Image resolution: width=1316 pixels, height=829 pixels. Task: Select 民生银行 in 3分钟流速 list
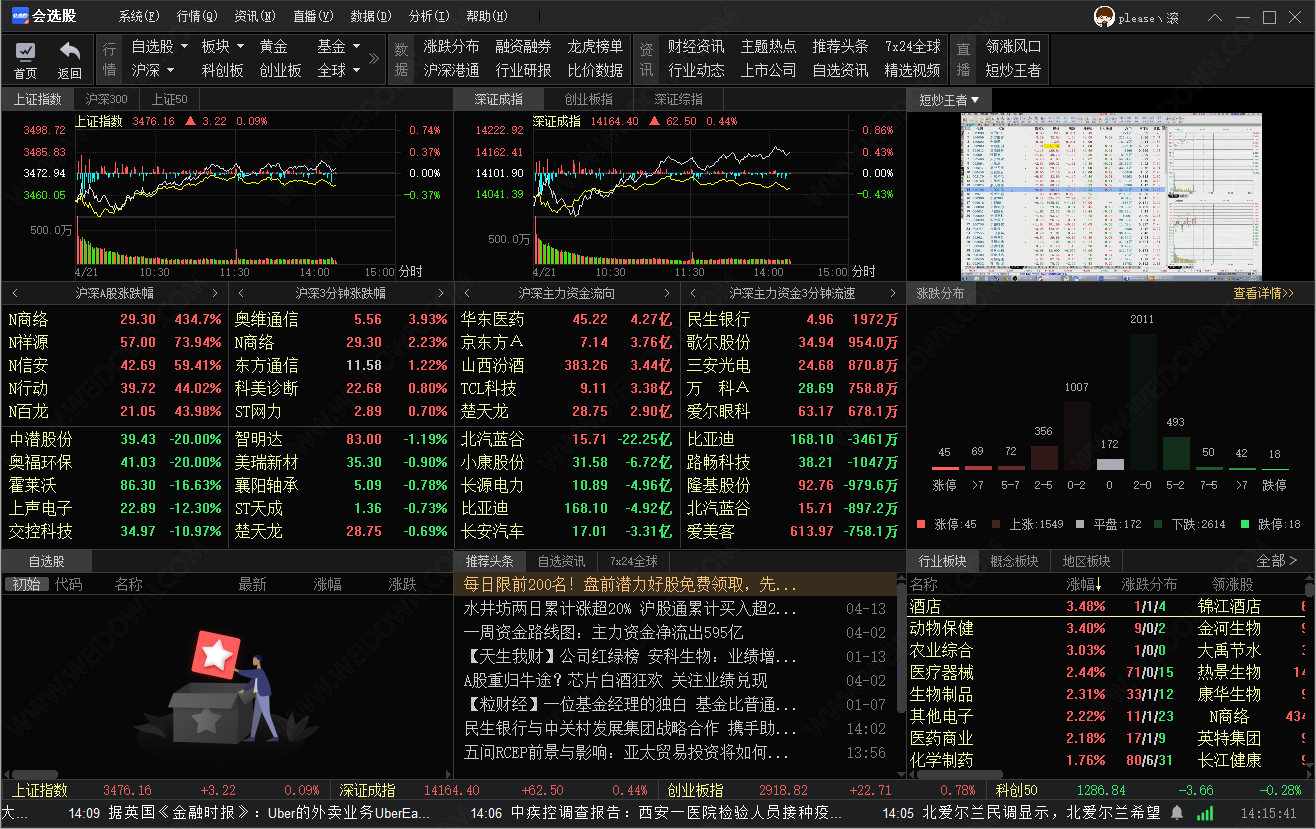pyautogui.click(x=793, y=319)
